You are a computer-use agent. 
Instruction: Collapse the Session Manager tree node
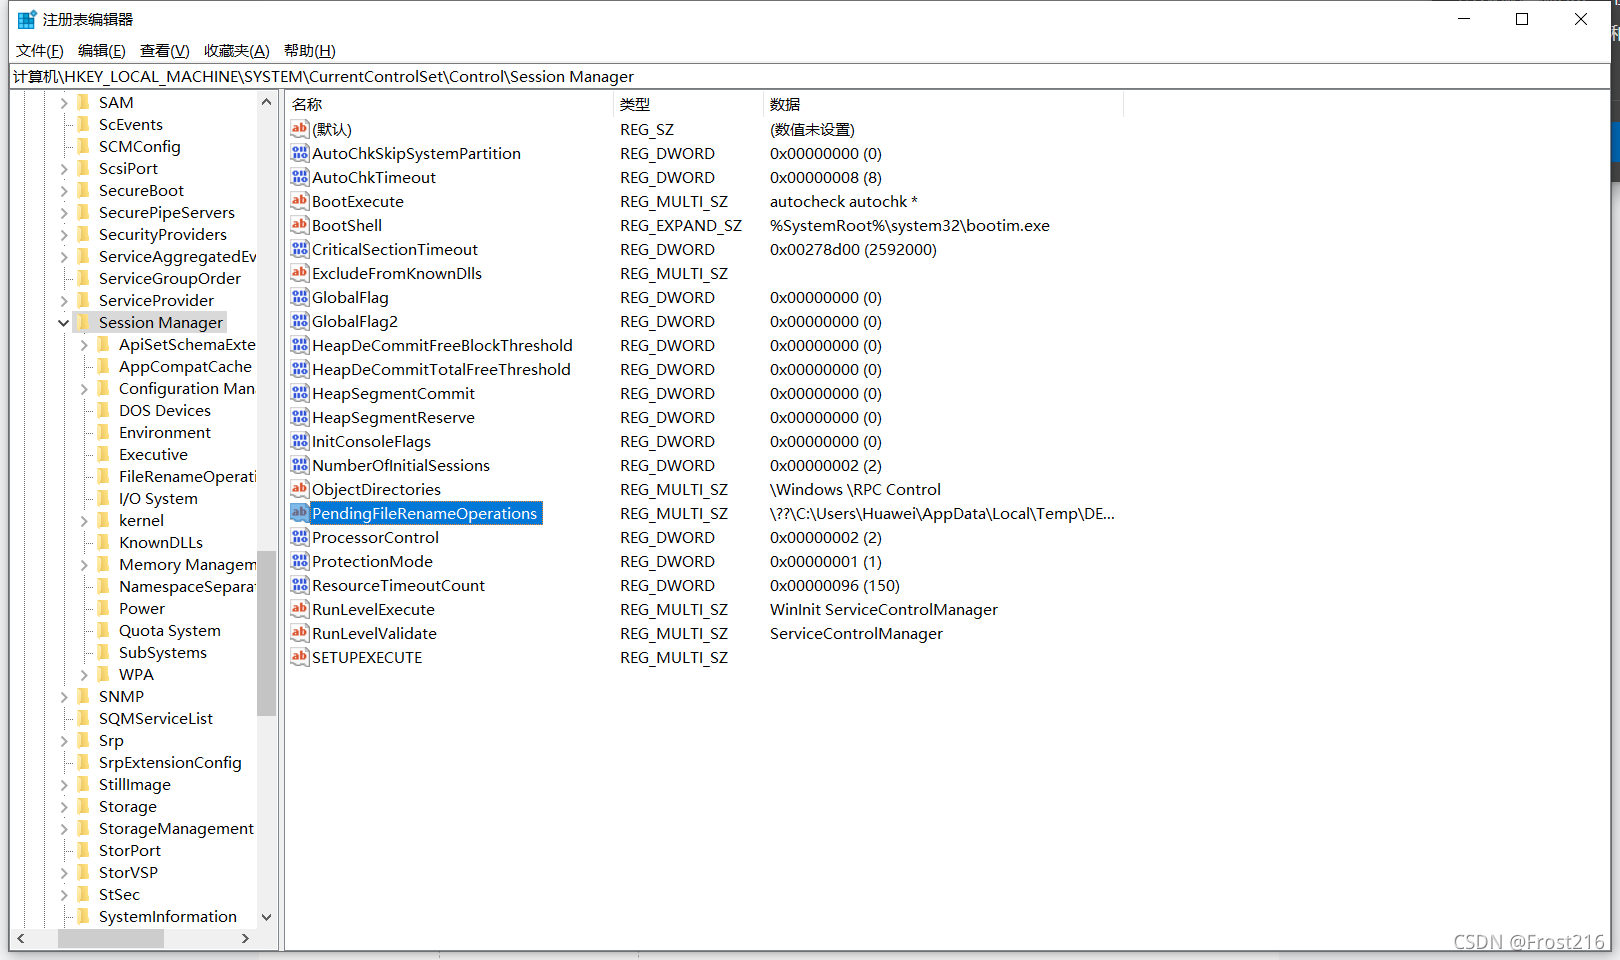tap(64, 323)
